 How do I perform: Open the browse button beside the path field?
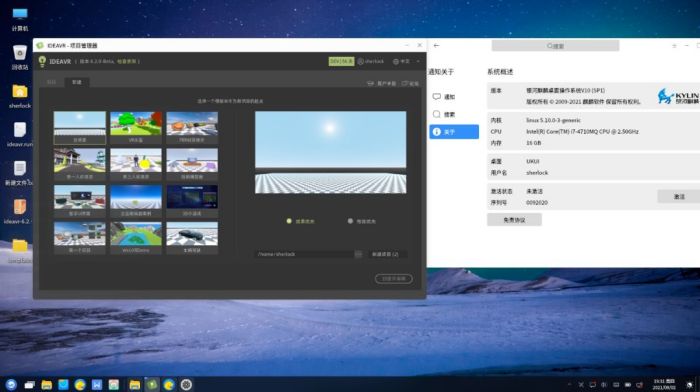coord(358,254)
